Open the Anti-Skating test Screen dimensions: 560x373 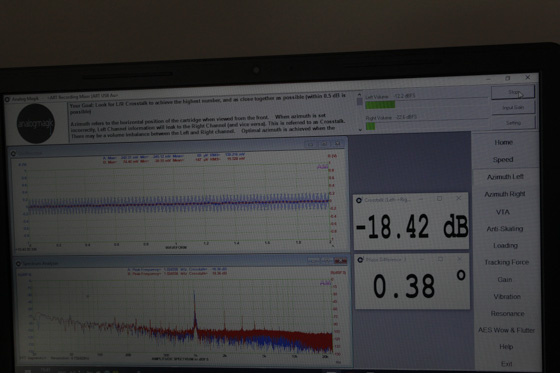pos(505,229)
